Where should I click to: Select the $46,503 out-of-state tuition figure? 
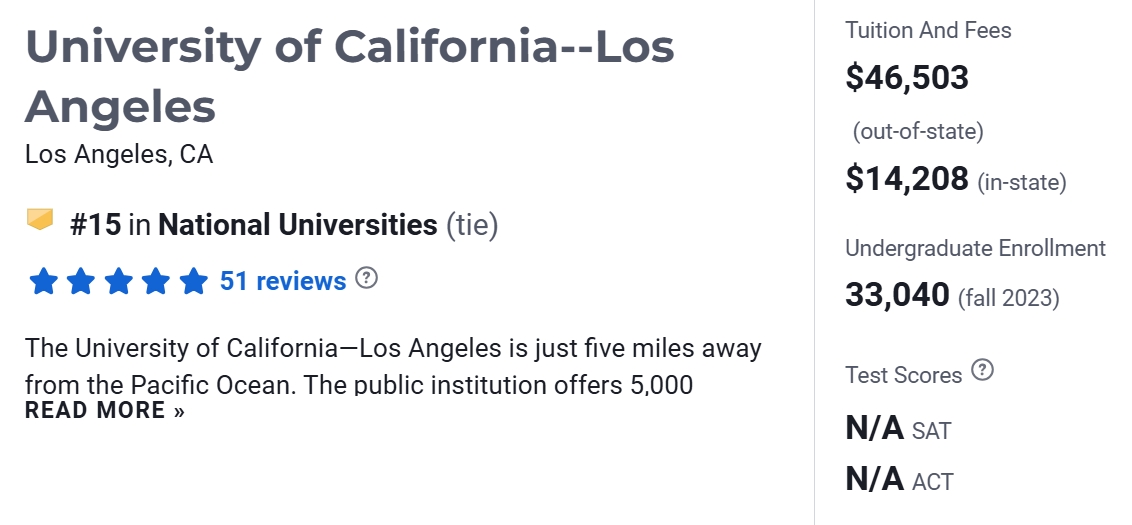pos(907,78)
